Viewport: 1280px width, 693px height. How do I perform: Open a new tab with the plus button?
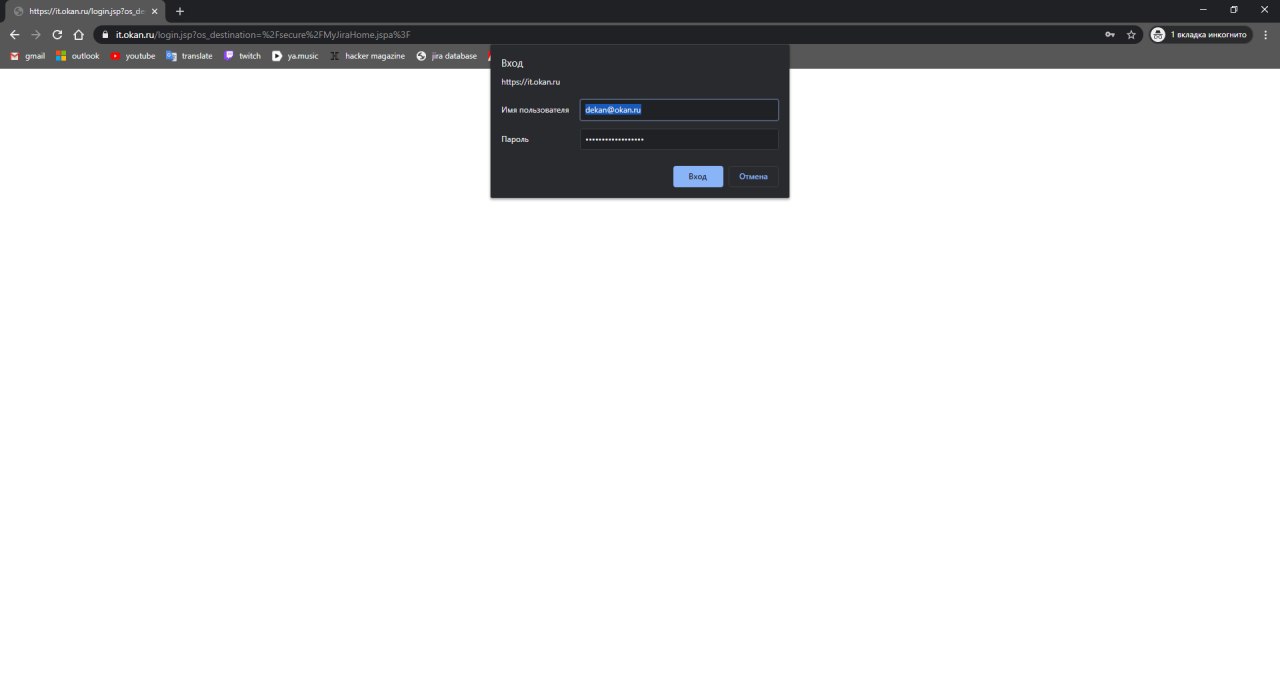click(x=180, y=11)
